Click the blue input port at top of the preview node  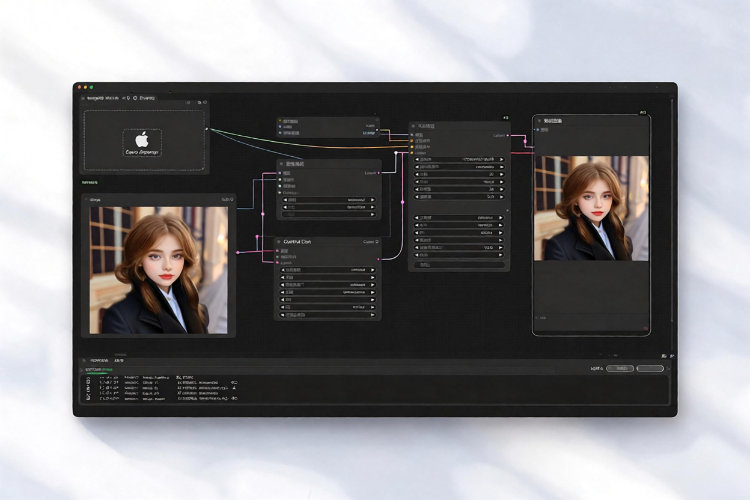pos(538,130)
